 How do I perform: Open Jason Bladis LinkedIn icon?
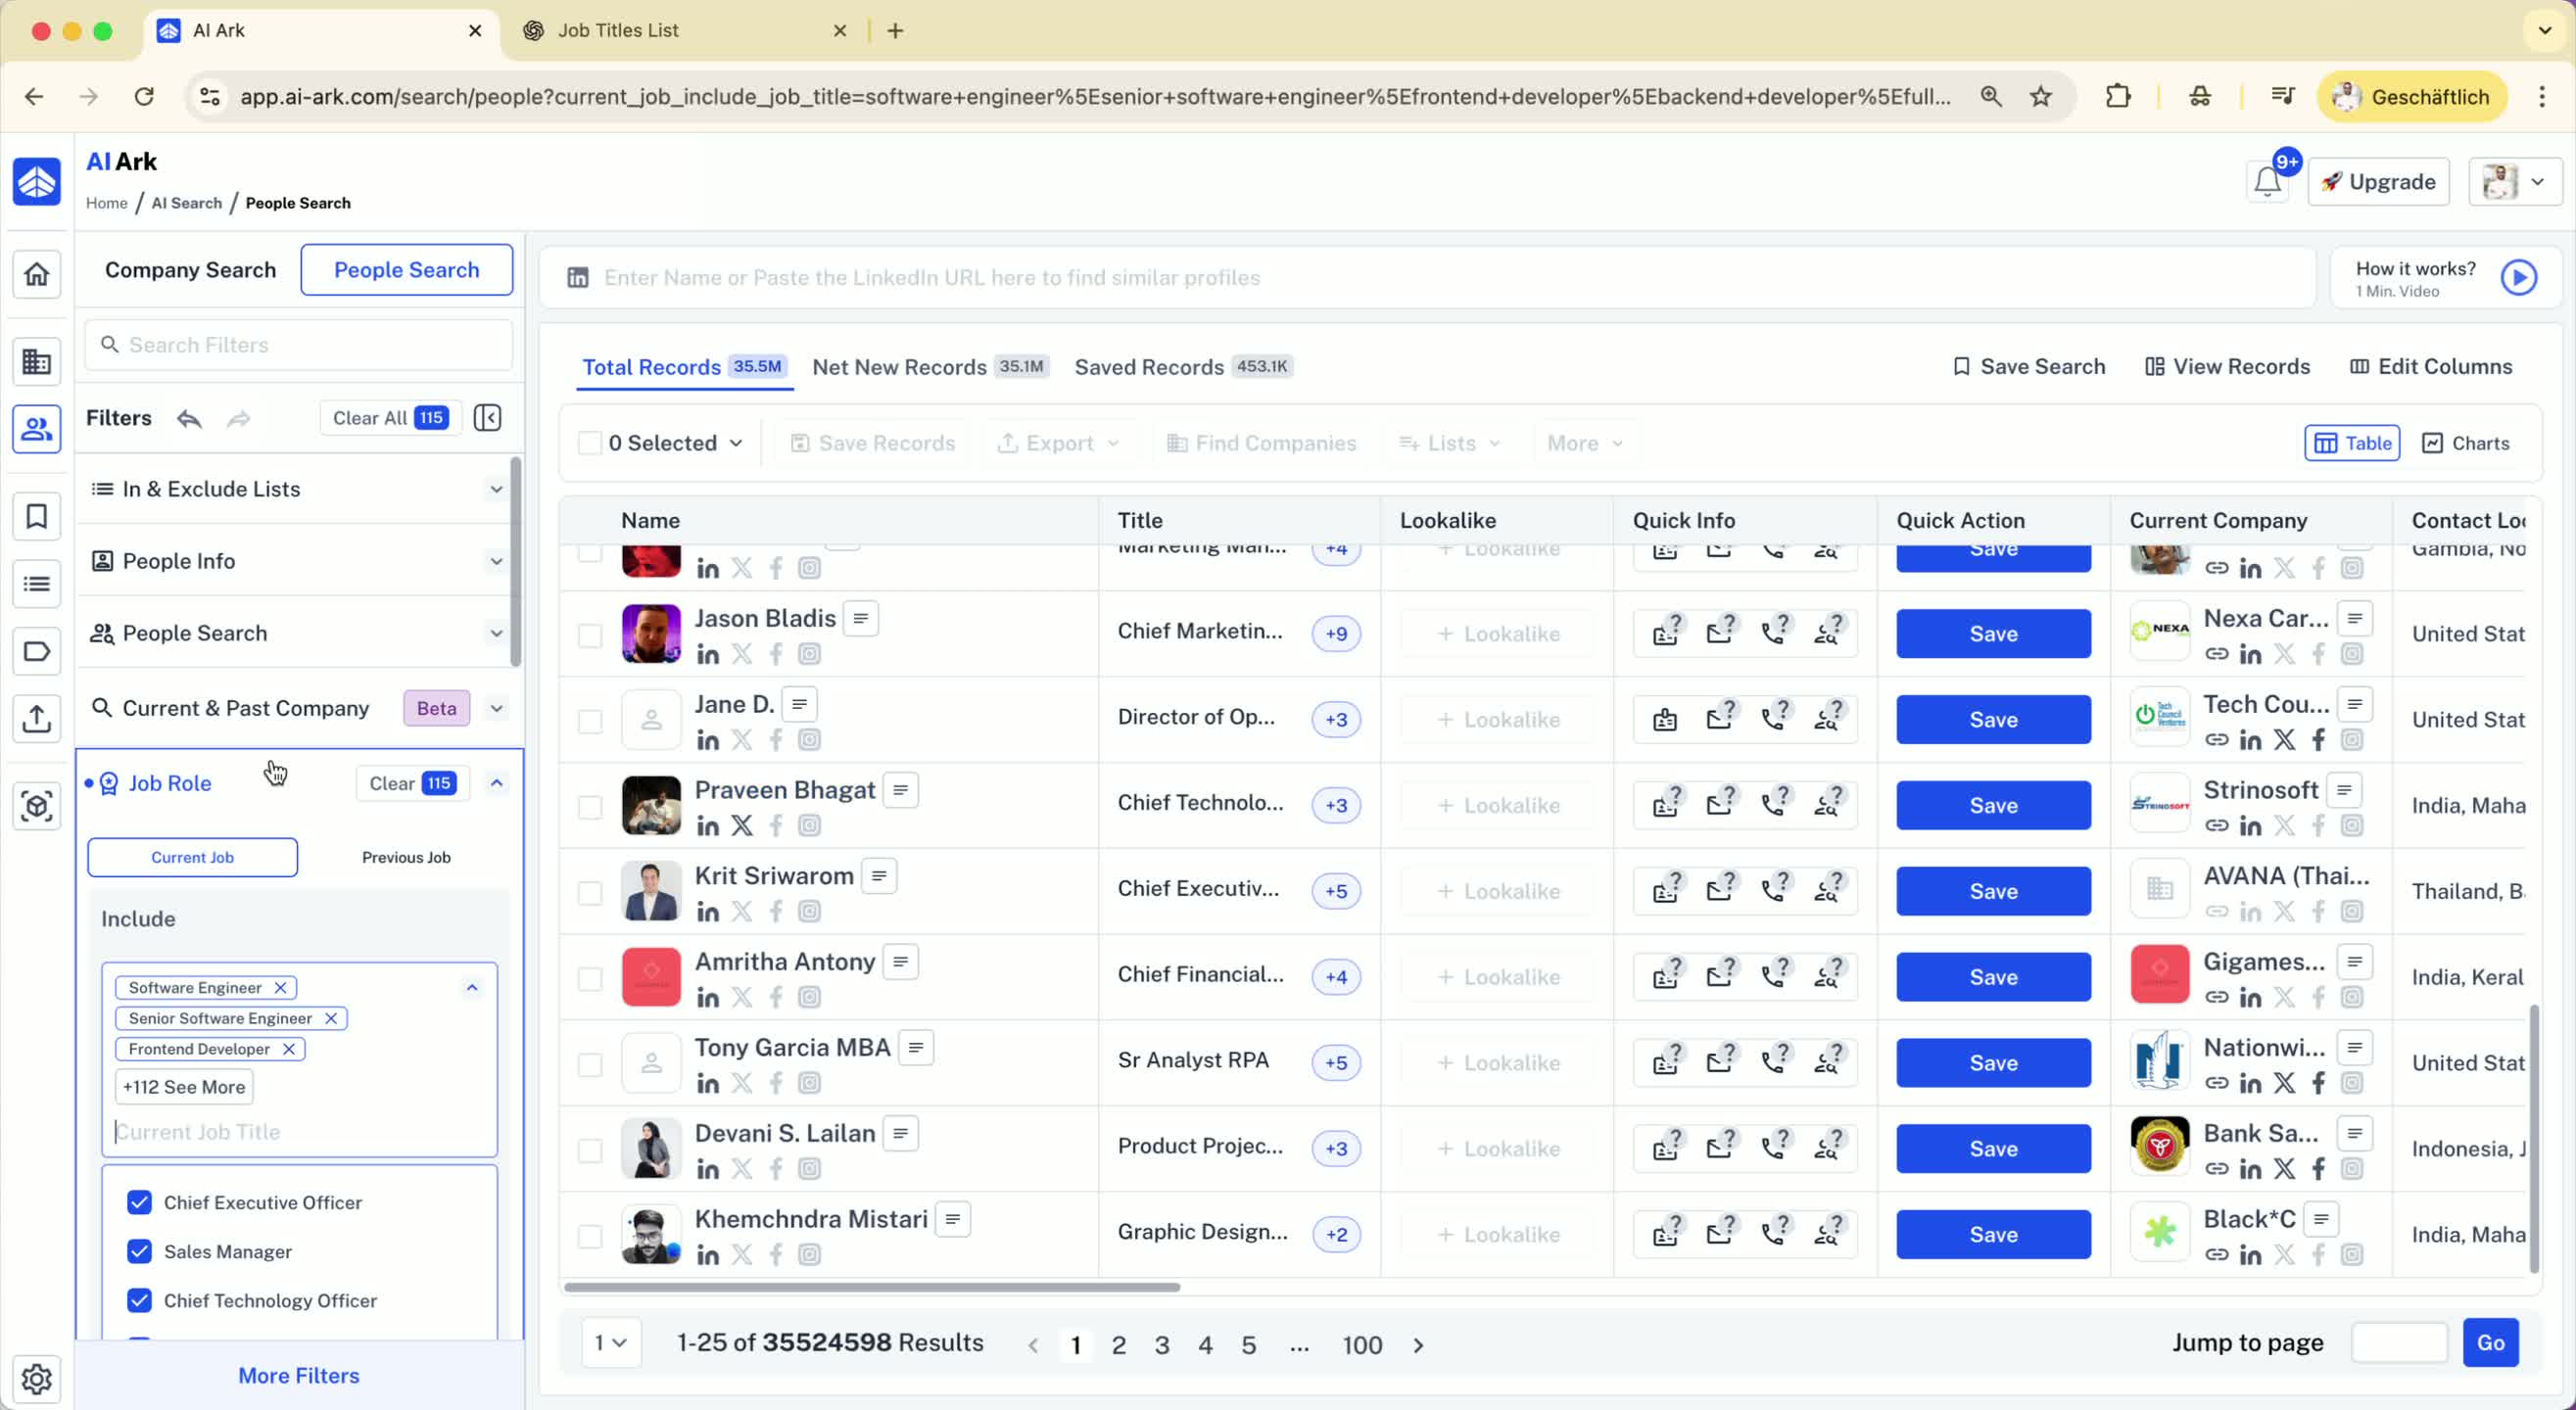[708, 655]
